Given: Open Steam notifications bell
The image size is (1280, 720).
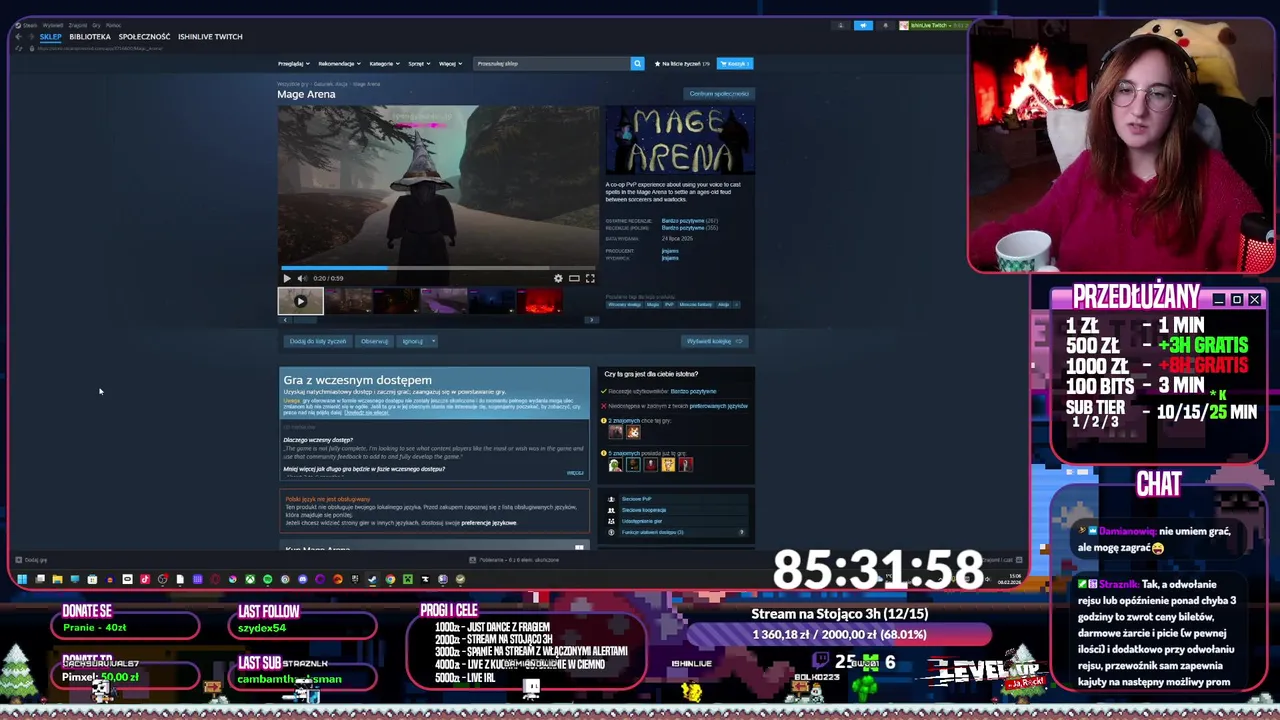Looking at the screenshot, I should click(x=885, y=25).
